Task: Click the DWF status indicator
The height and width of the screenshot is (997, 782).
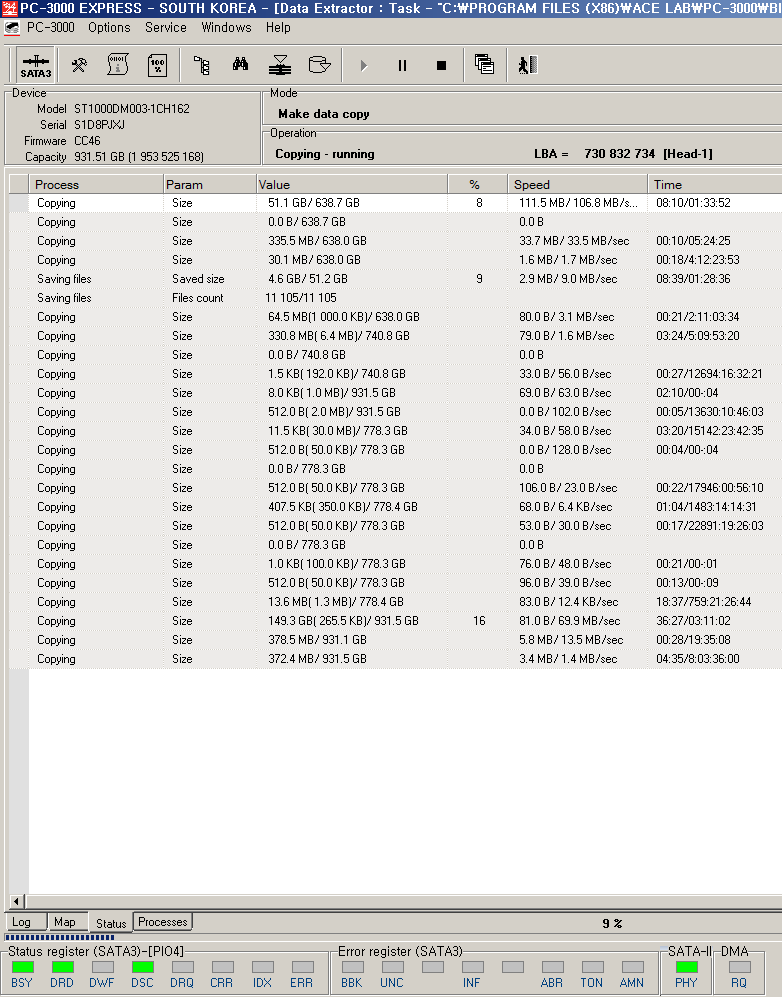Action: click(102, 966)
